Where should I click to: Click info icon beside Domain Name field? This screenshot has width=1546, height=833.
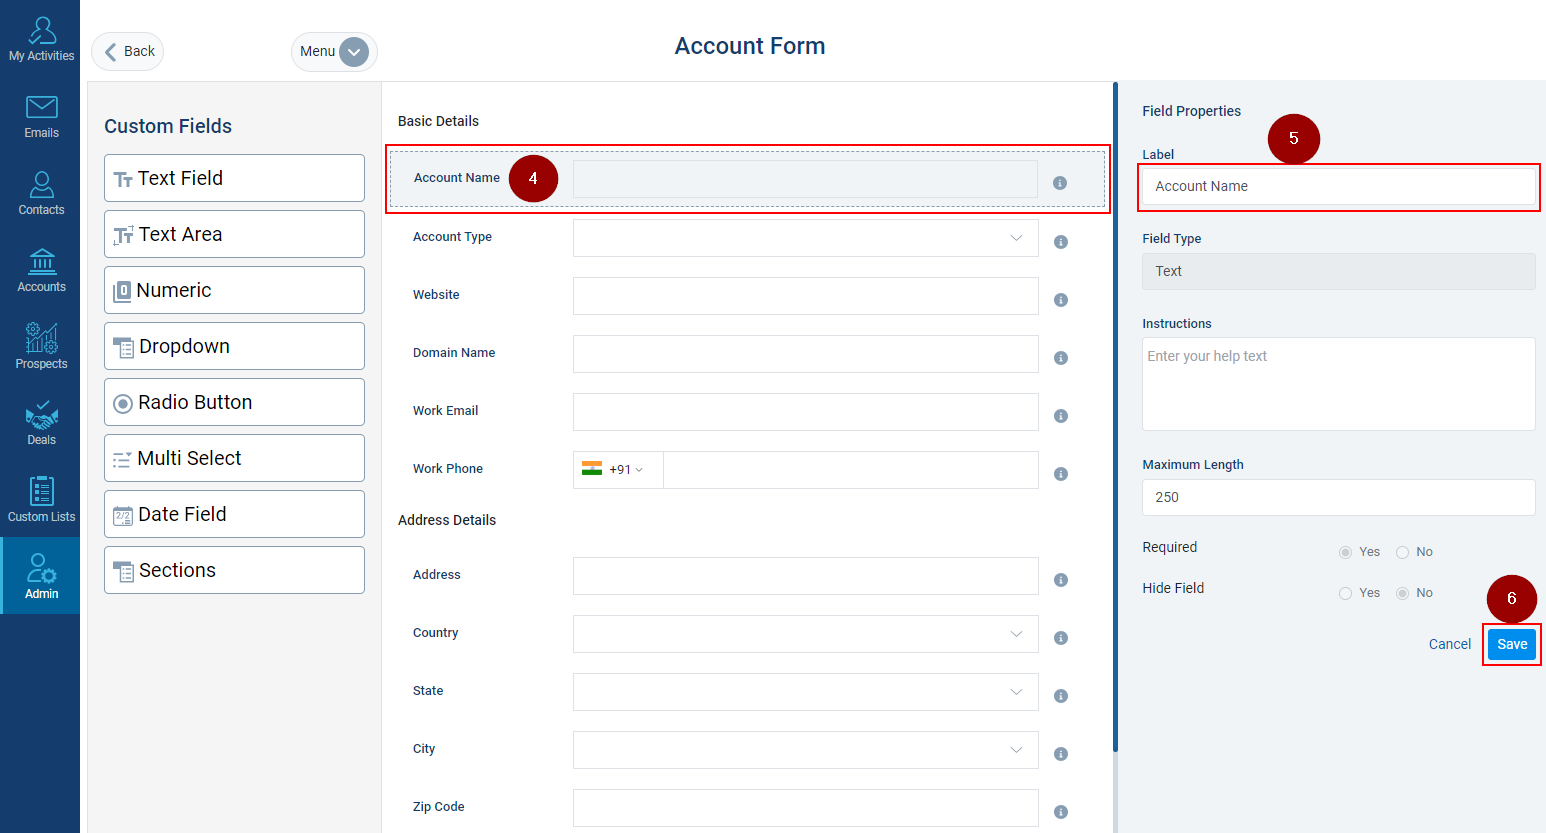[x=1061, y=358]
